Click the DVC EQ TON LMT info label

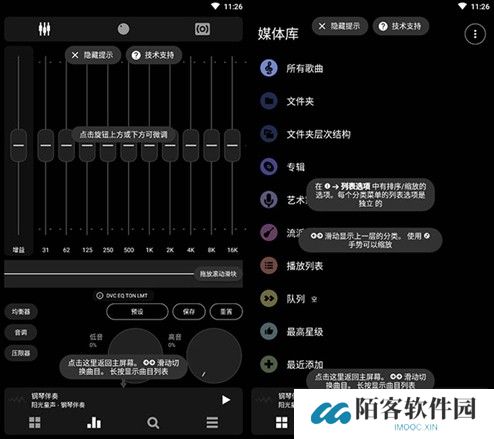point(122,296)
